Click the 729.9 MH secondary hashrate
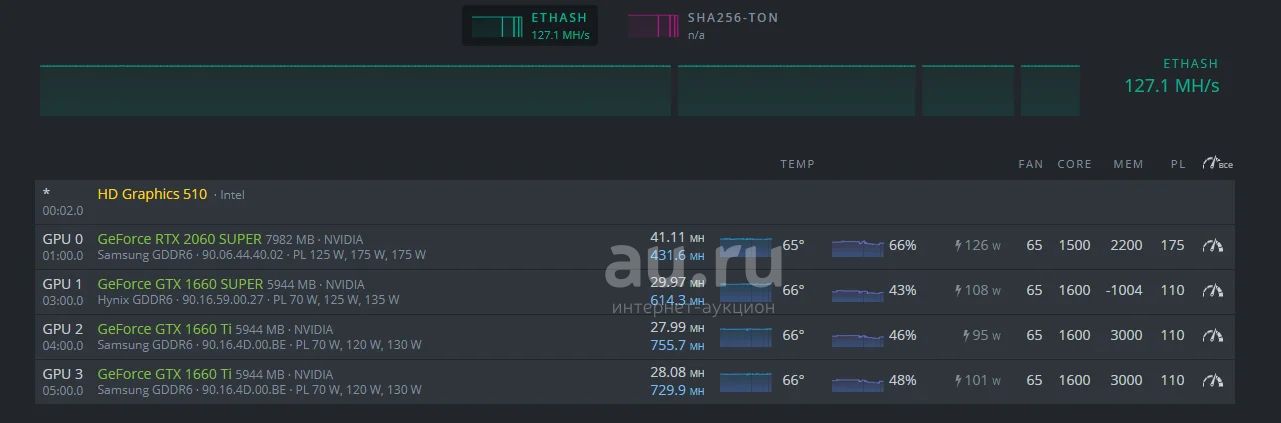The image size is (1281, 423). tap(677, 390)
